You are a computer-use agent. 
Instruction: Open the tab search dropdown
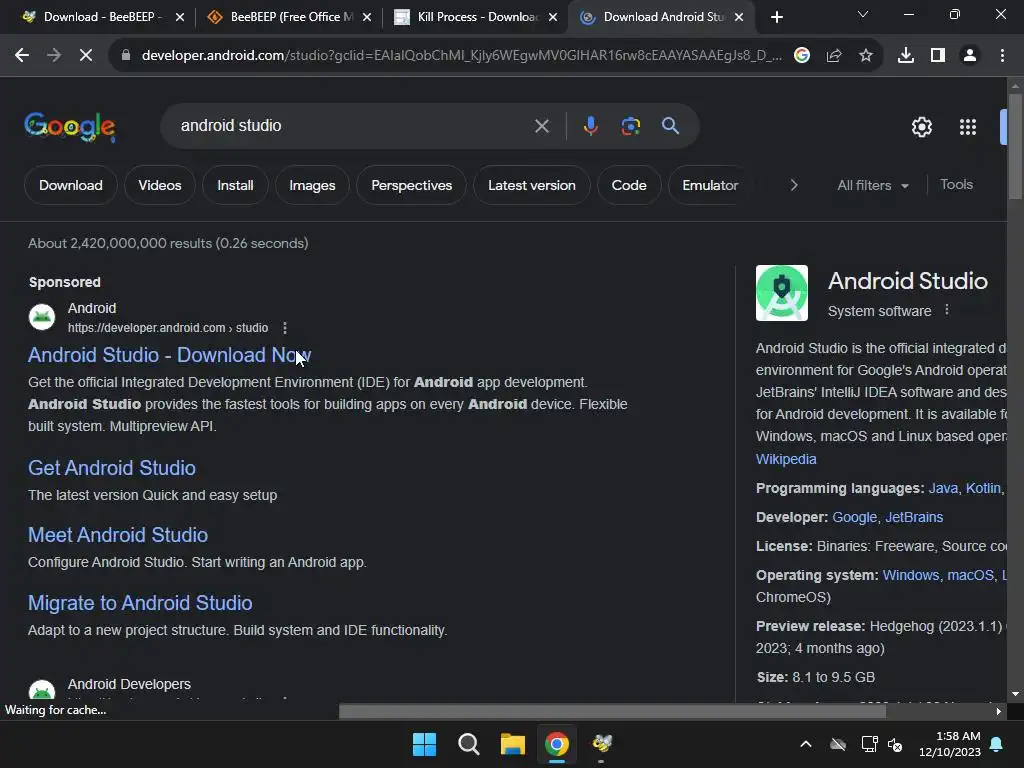click(x=863, y=14)
